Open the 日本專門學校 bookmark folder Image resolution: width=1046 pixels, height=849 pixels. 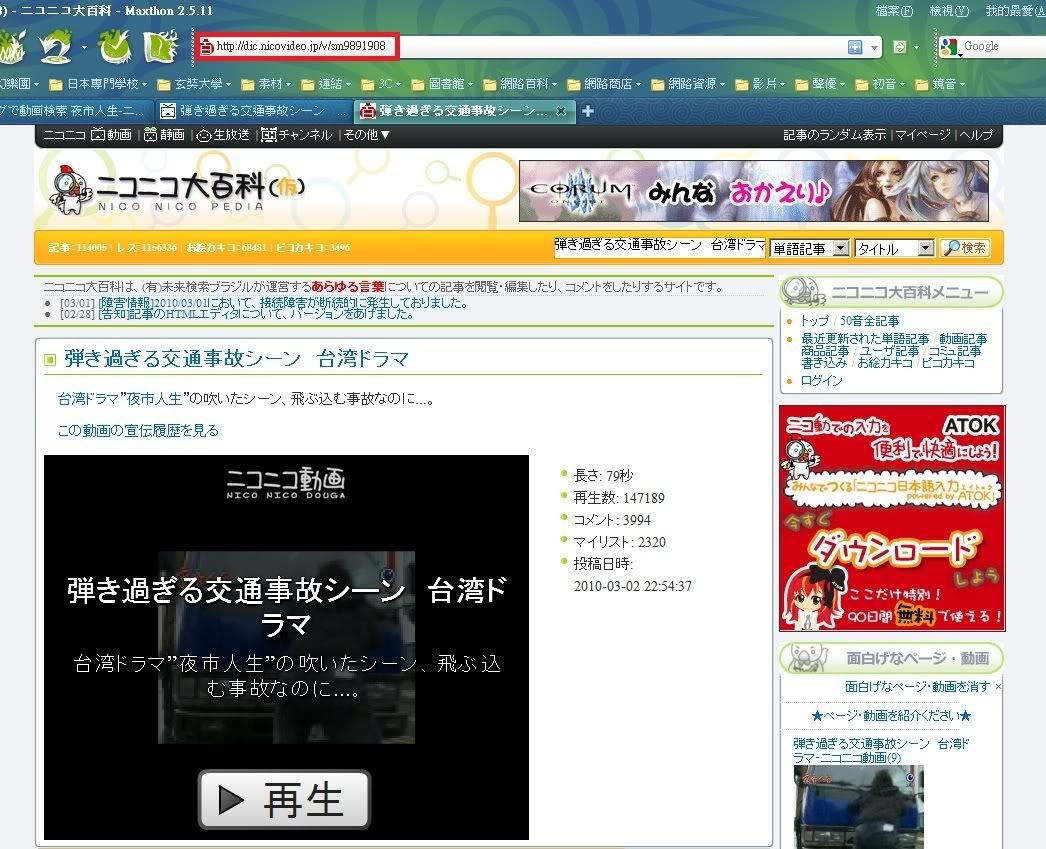(97, 84)
